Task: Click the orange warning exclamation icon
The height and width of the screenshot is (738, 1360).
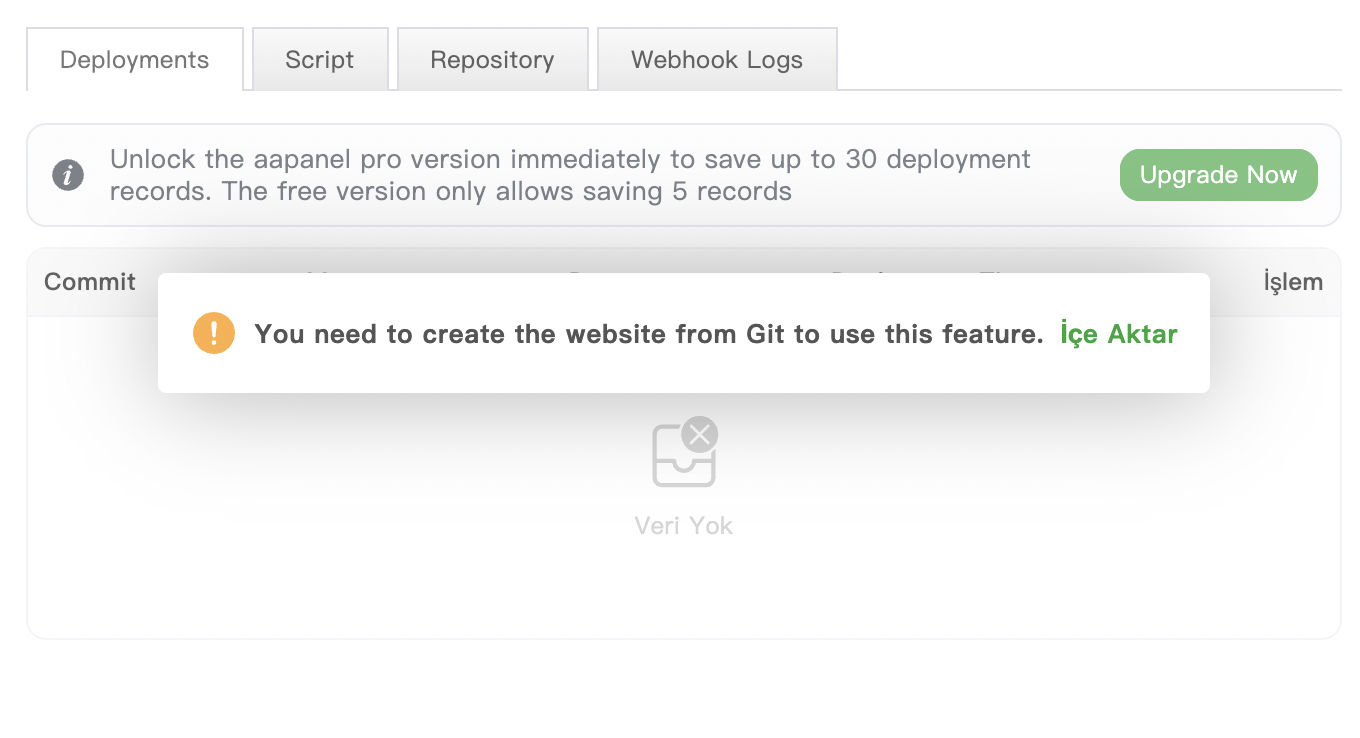Action: click(214, 333)
